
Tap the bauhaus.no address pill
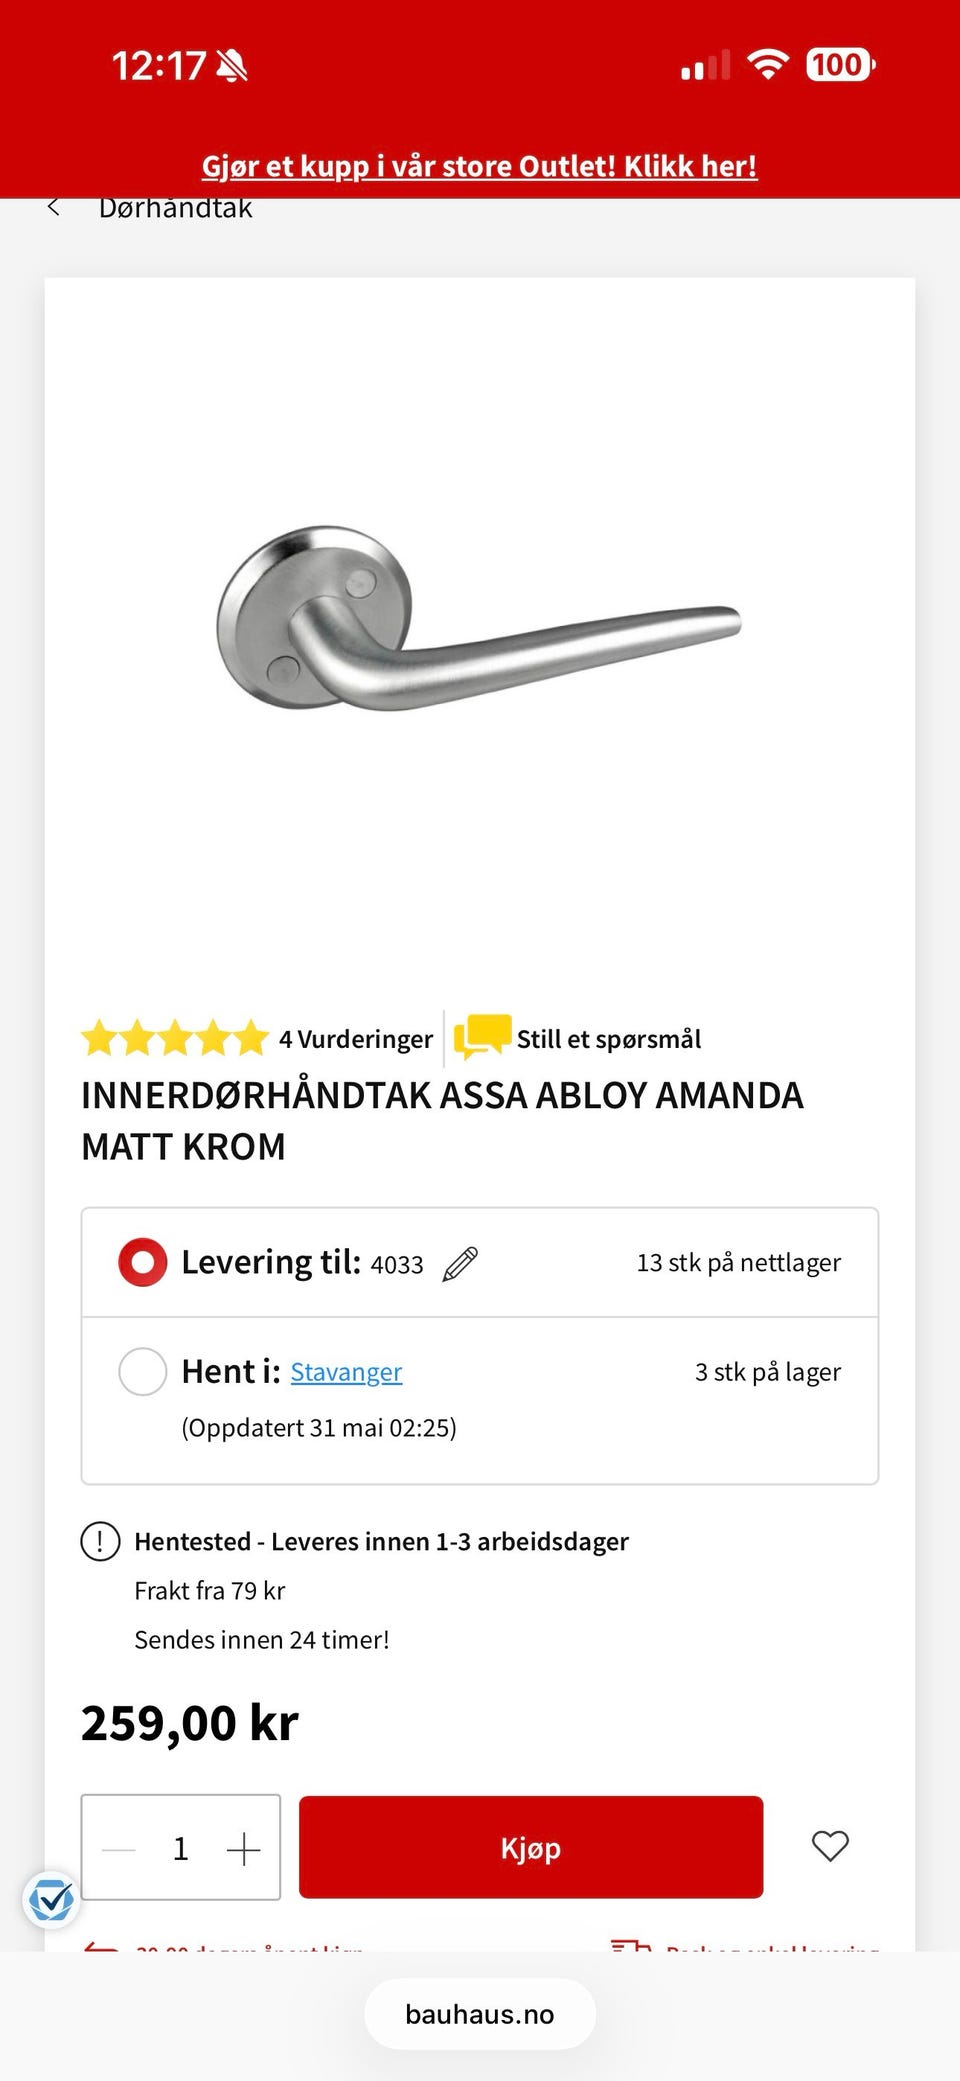pyautogui.click(x=480, y=2014)
